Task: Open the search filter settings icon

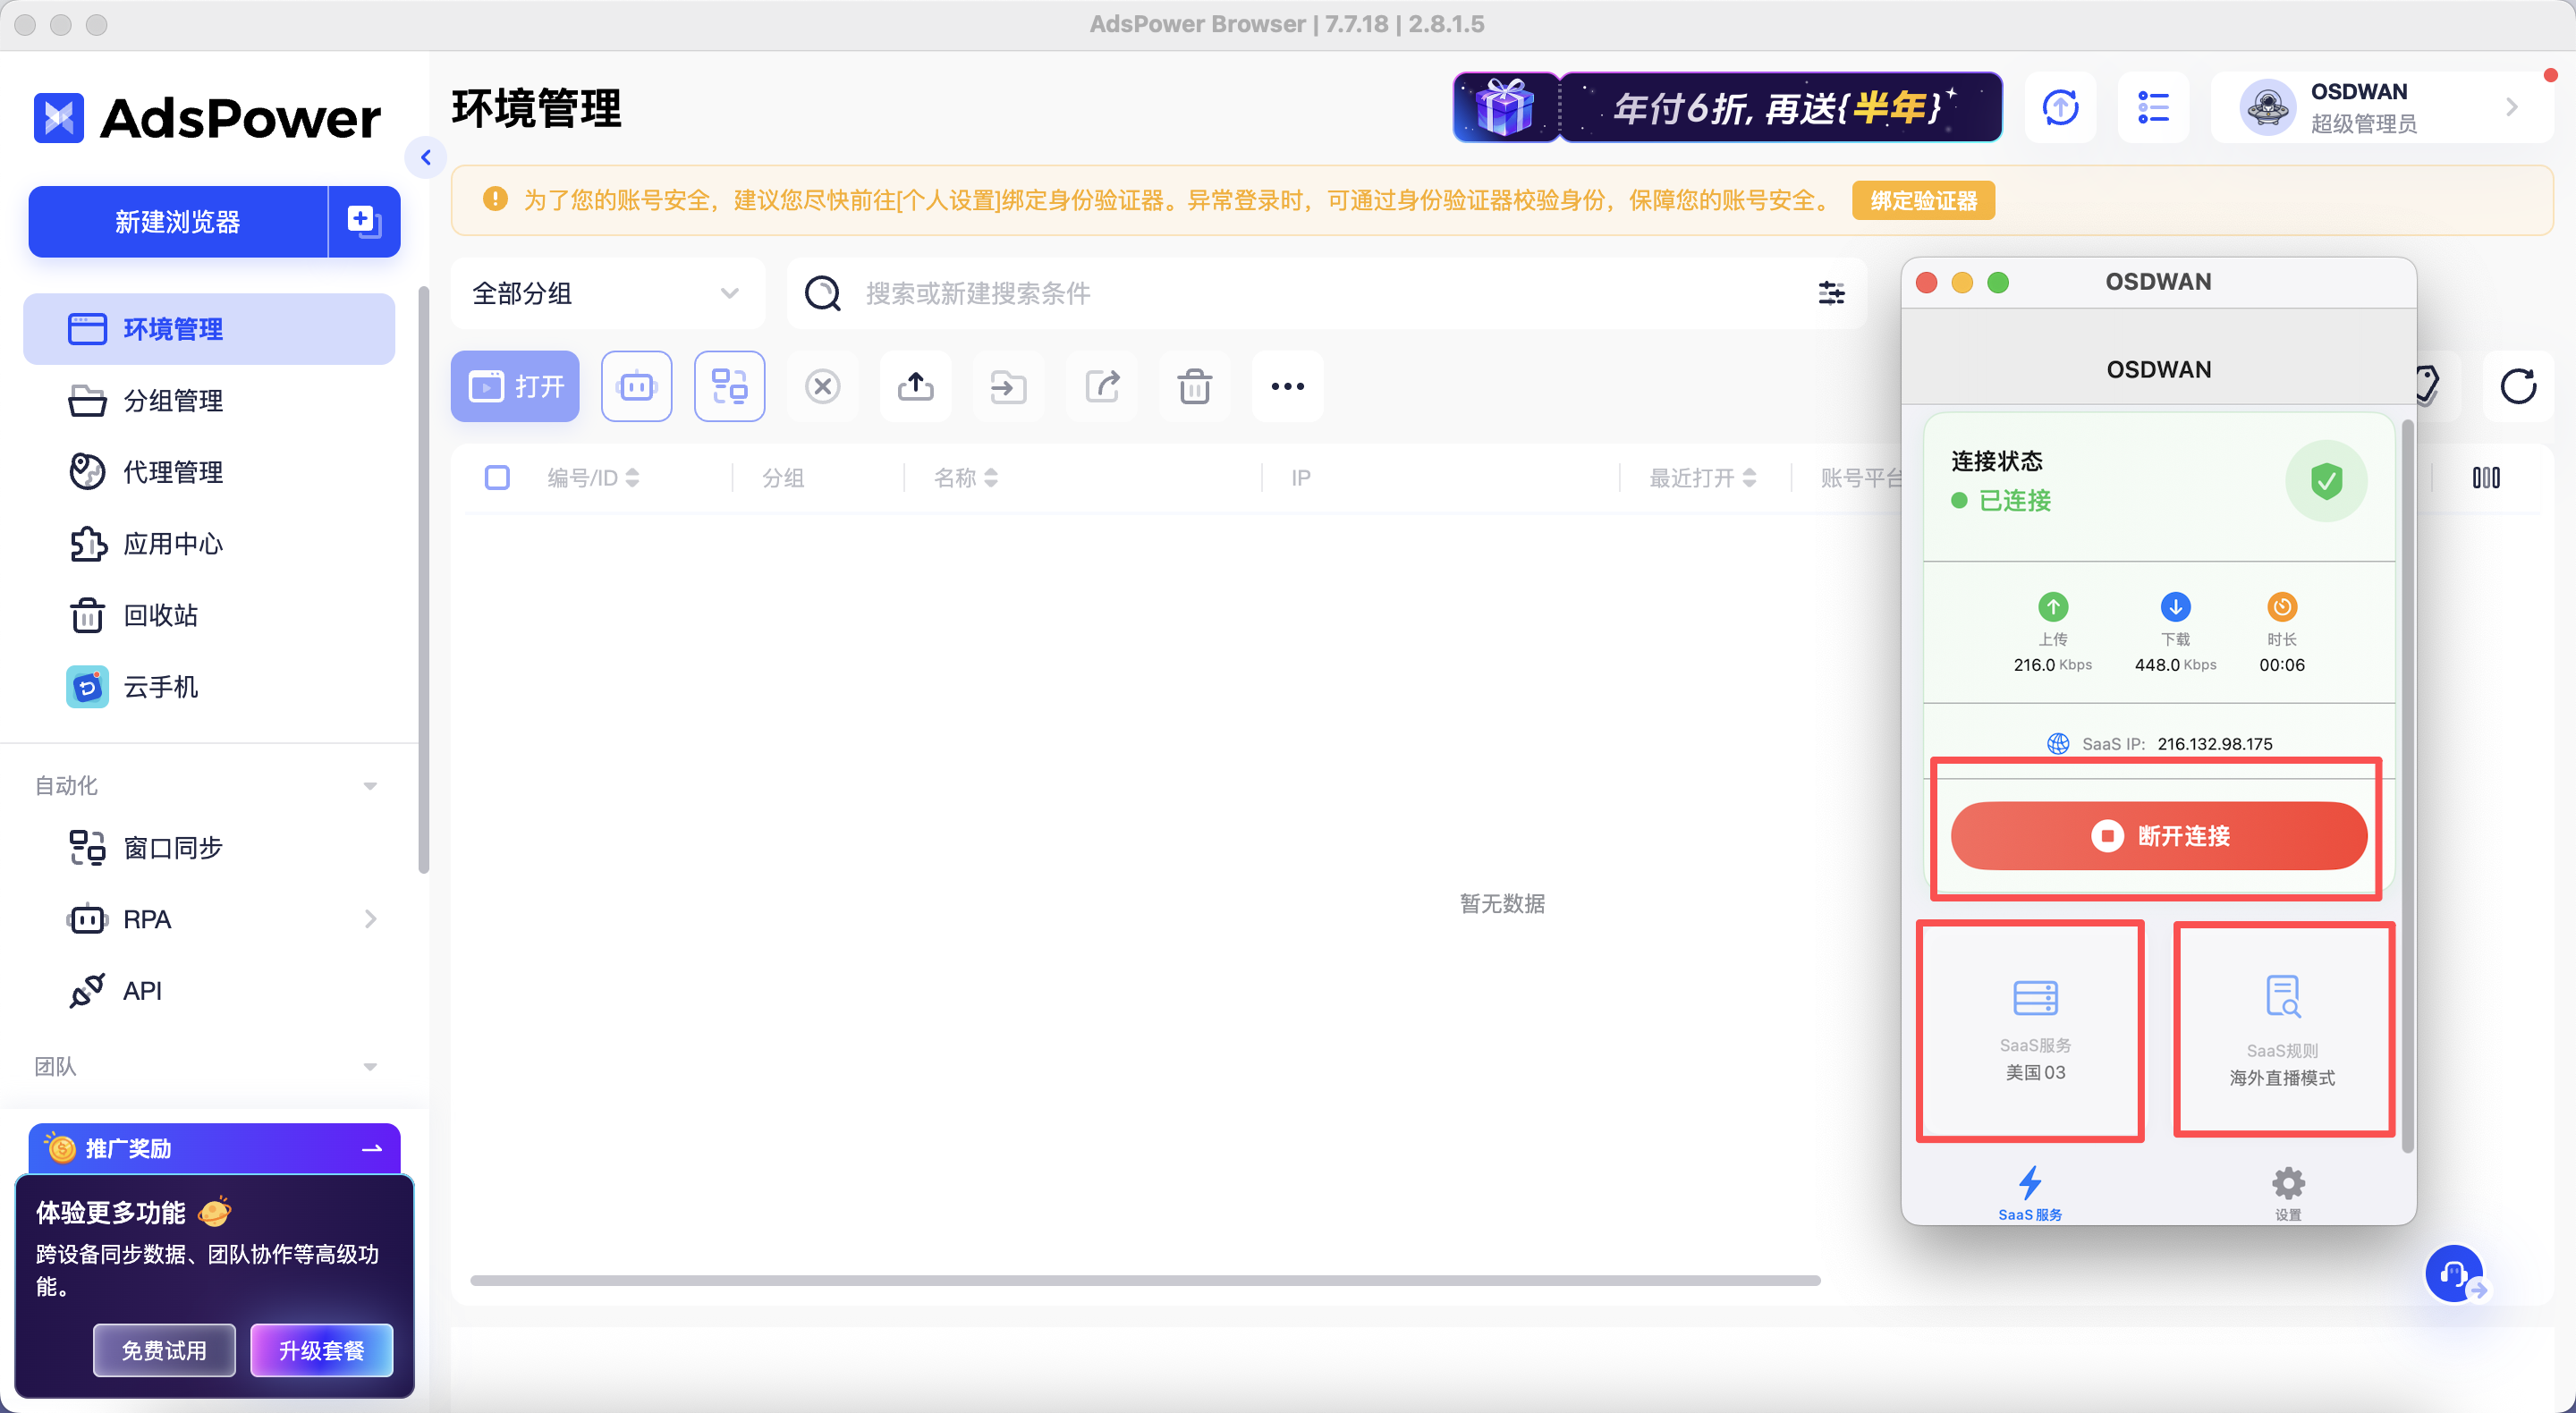Action: 1831,293
